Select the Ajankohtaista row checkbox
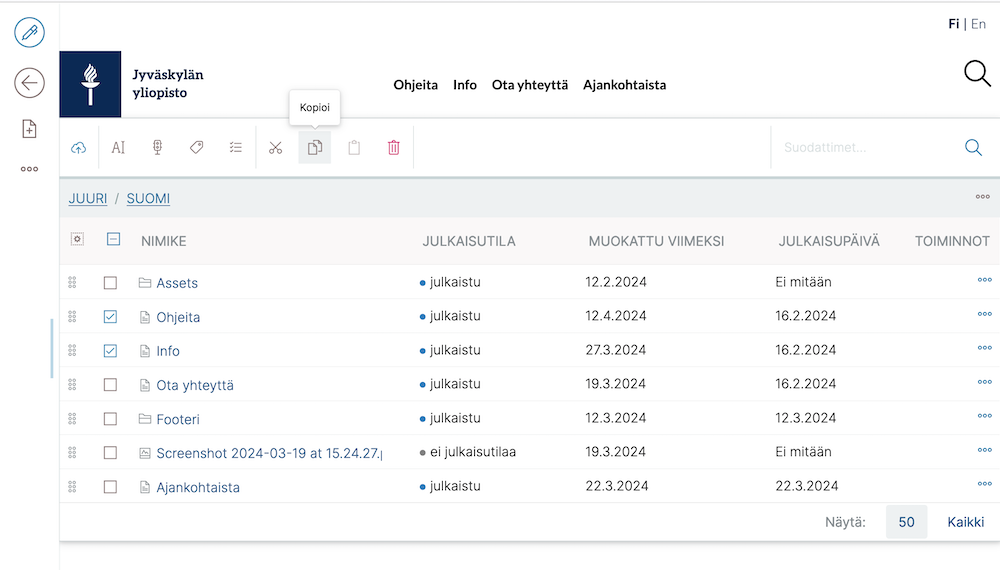The height and width of the screenshot is (570, 1000). click(x=111, y=487)
